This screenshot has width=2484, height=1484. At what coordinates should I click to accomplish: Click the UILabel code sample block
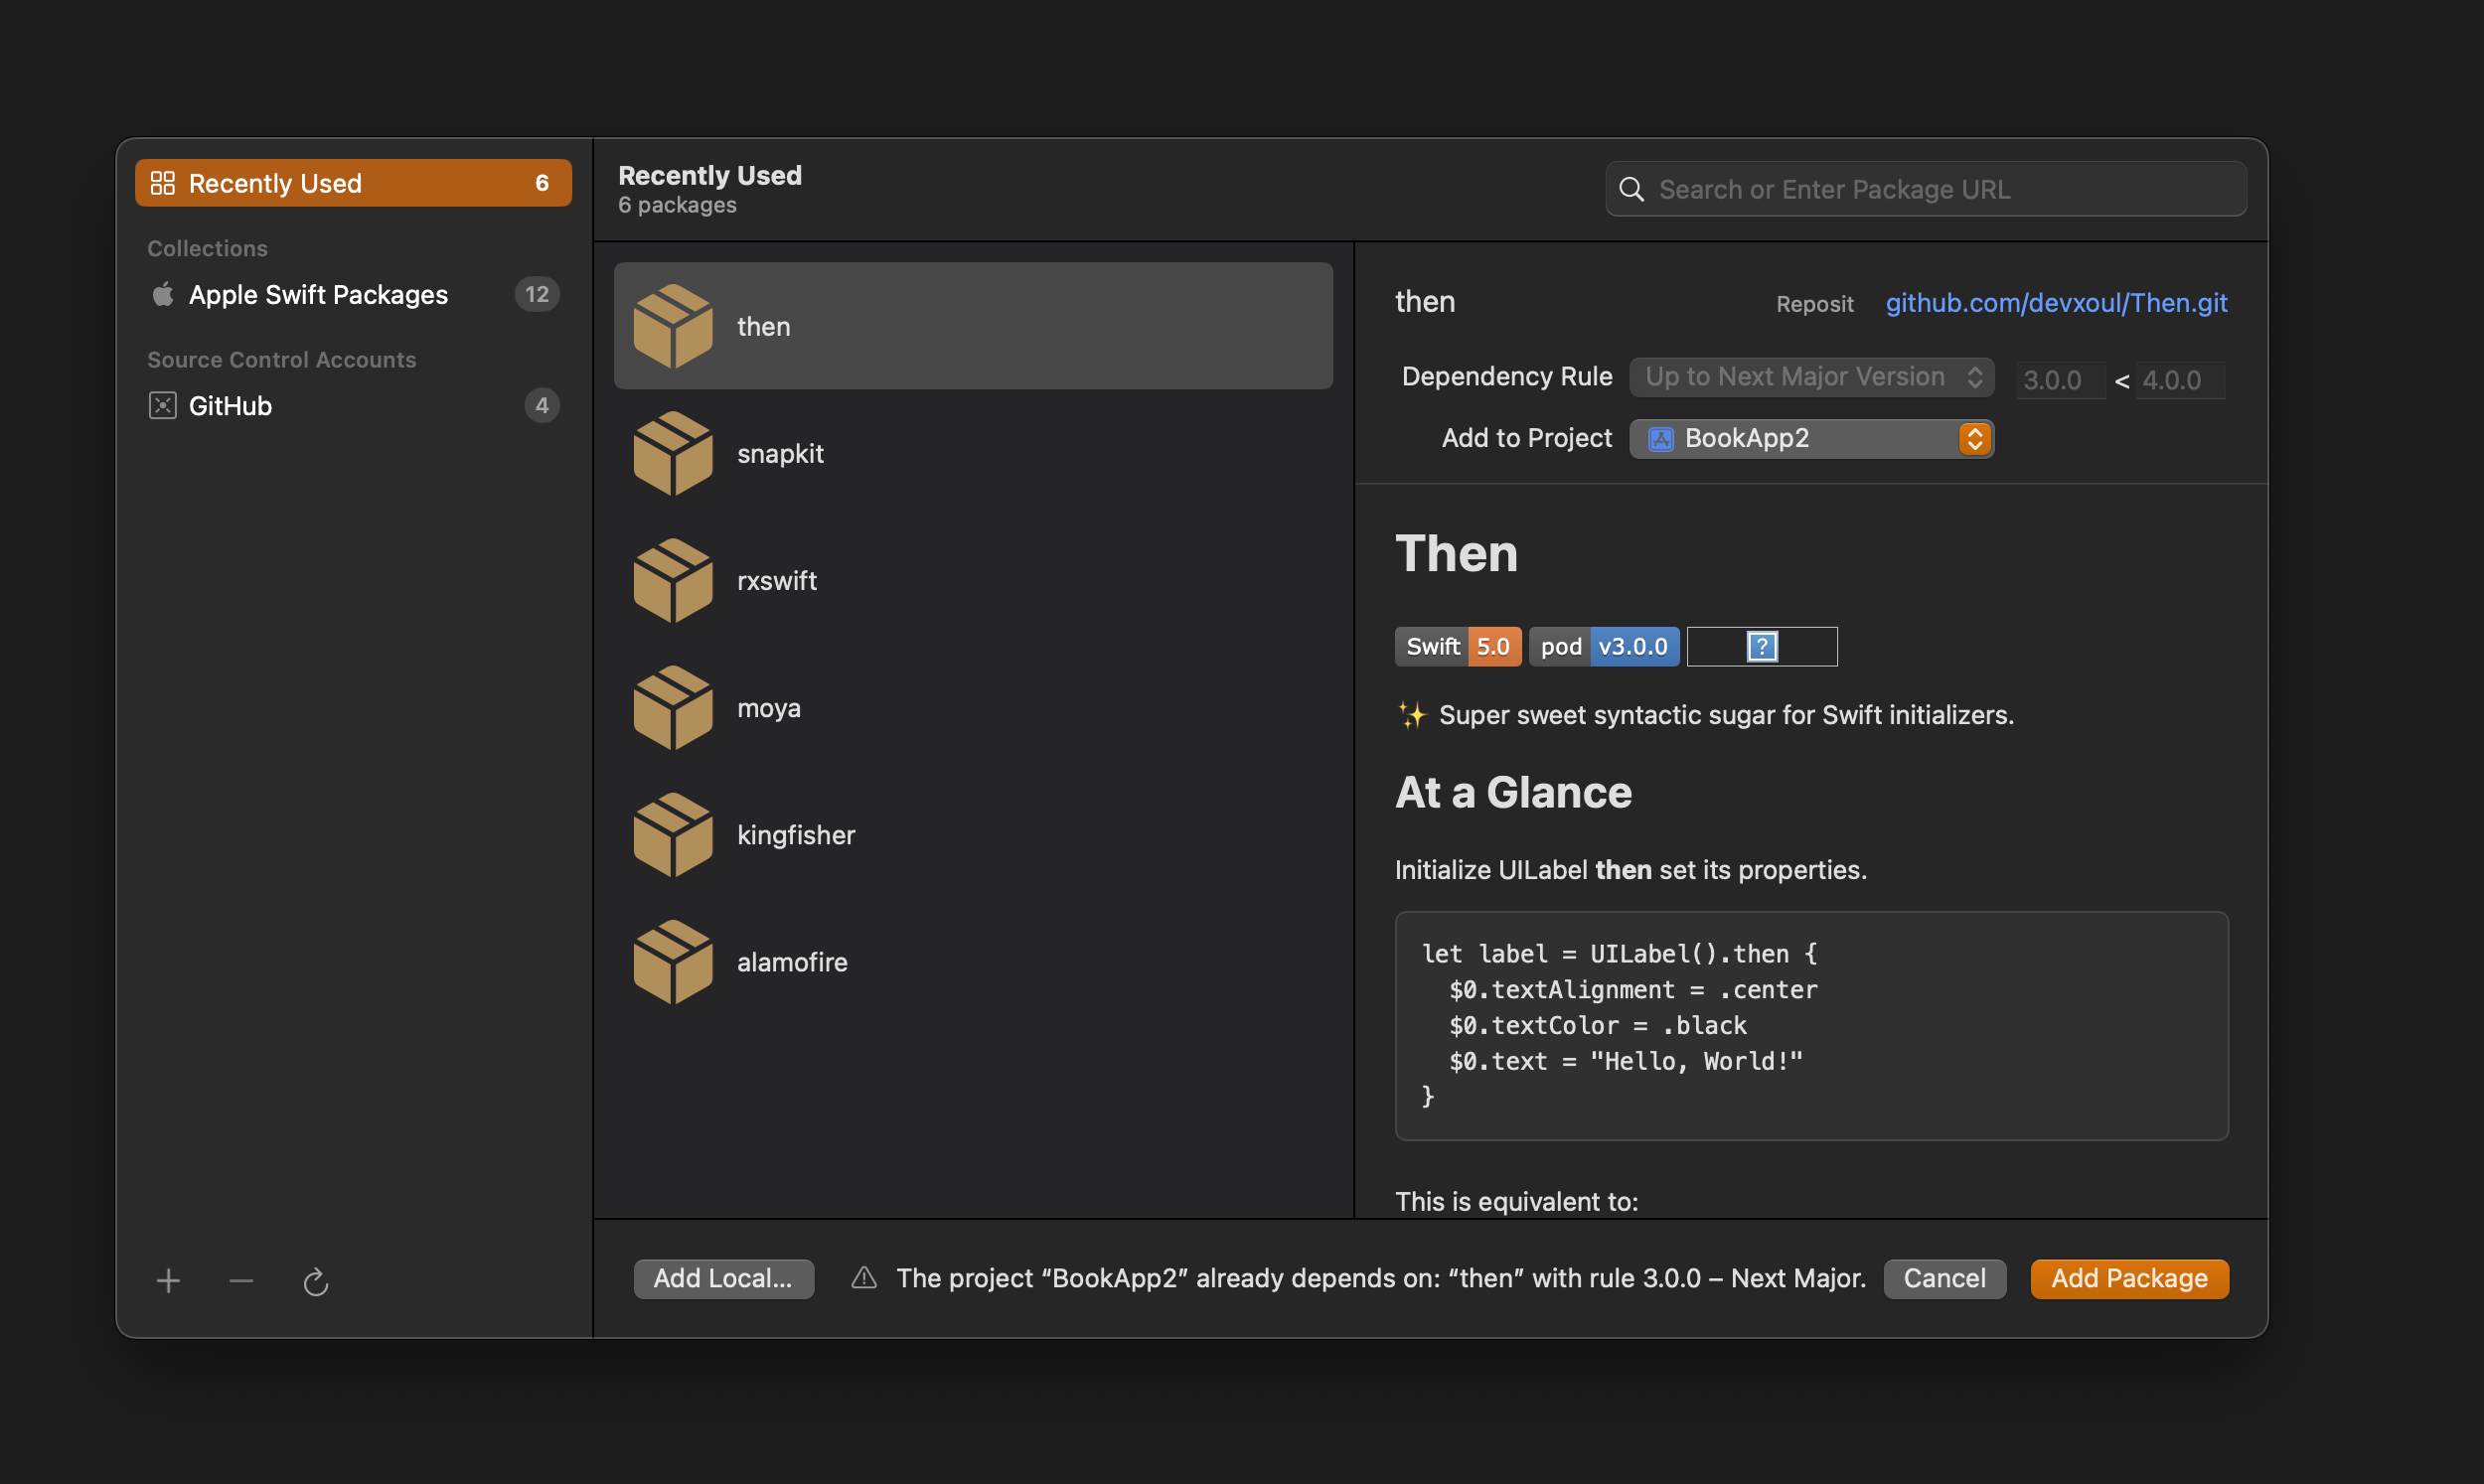1811,1025
